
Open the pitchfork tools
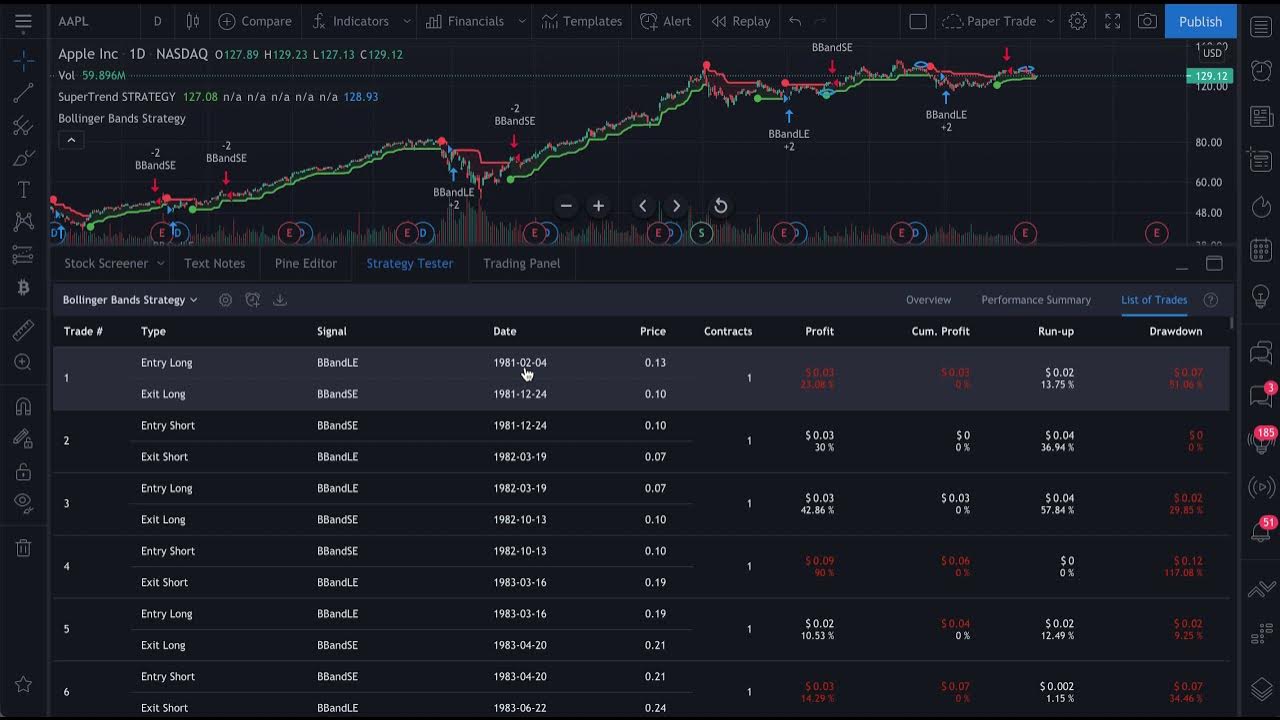23,126
